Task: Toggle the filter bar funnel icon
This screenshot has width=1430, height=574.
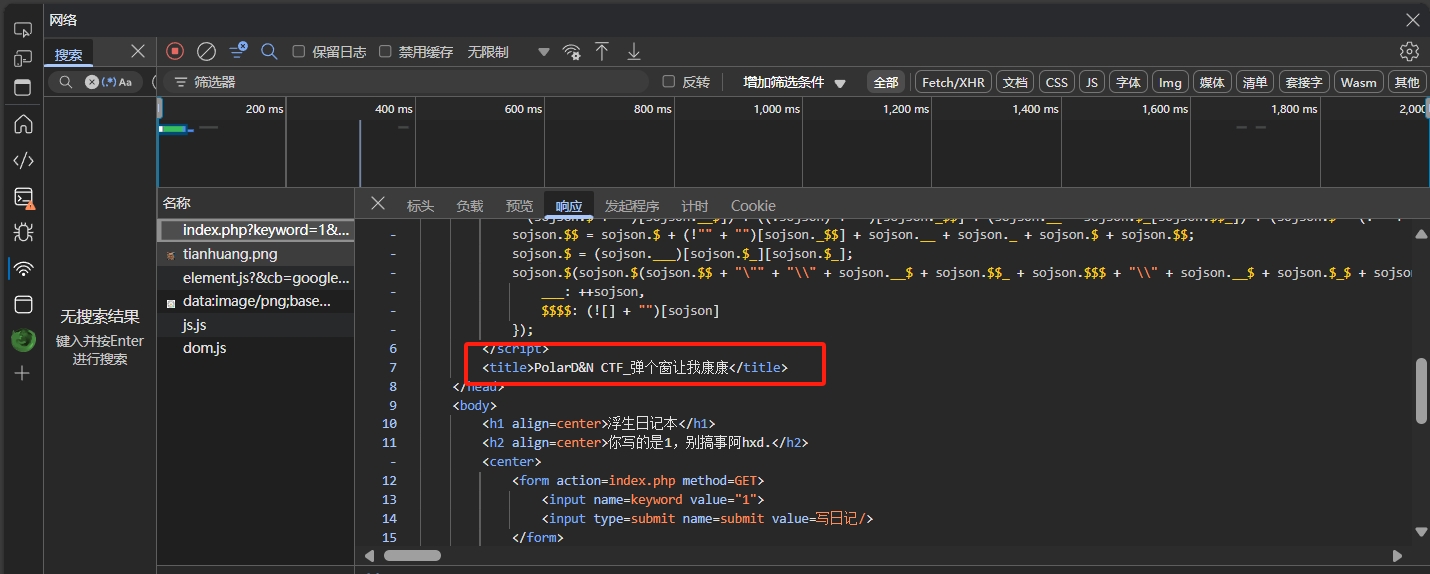Action: click(238, 51)
